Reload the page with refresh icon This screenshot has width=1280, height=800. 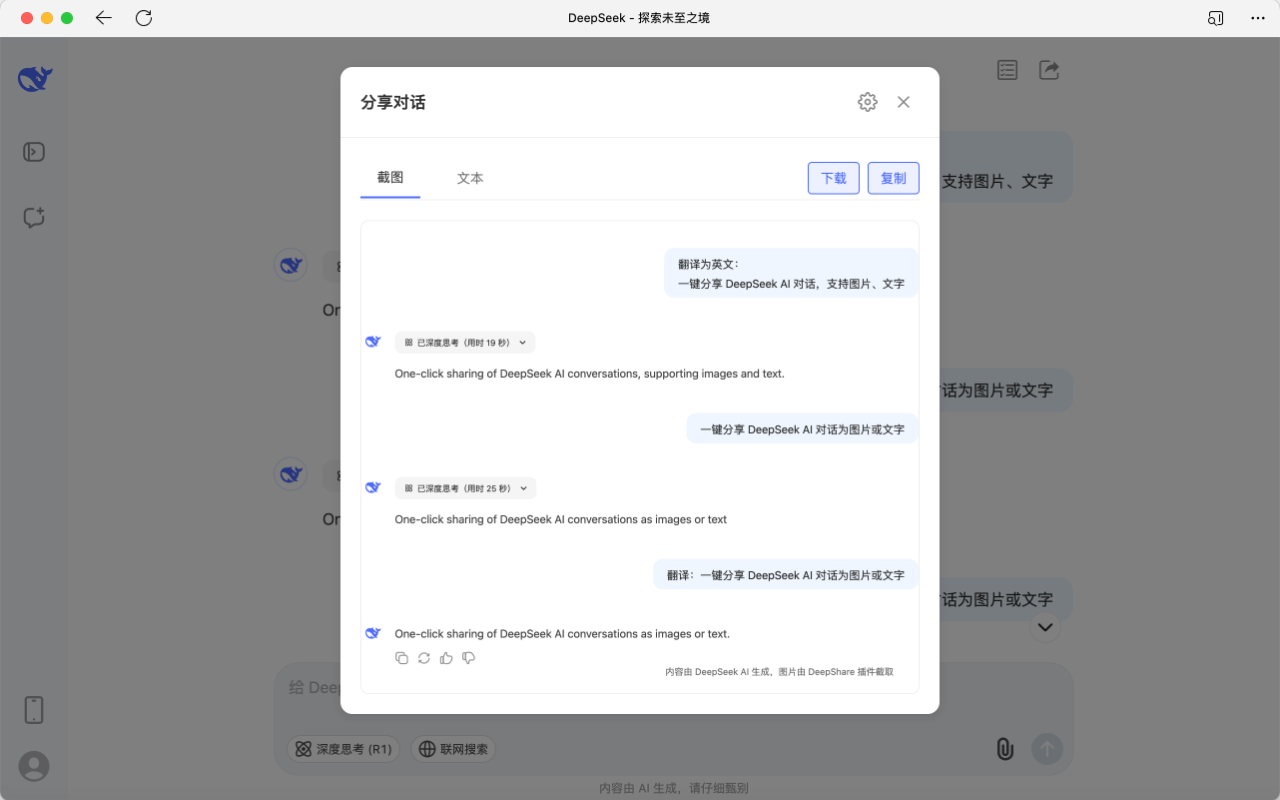click(x=144, y=18)
